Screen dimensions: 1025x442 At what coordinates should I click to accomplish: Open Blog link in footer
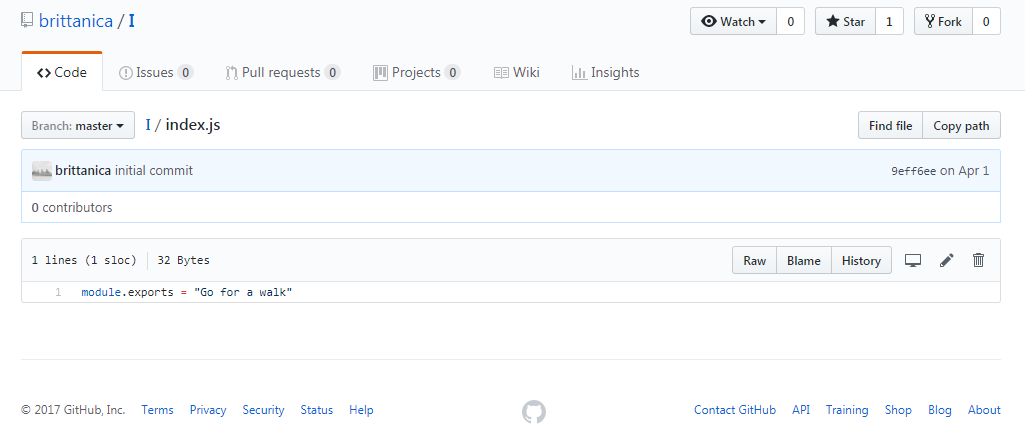(940, 410)
